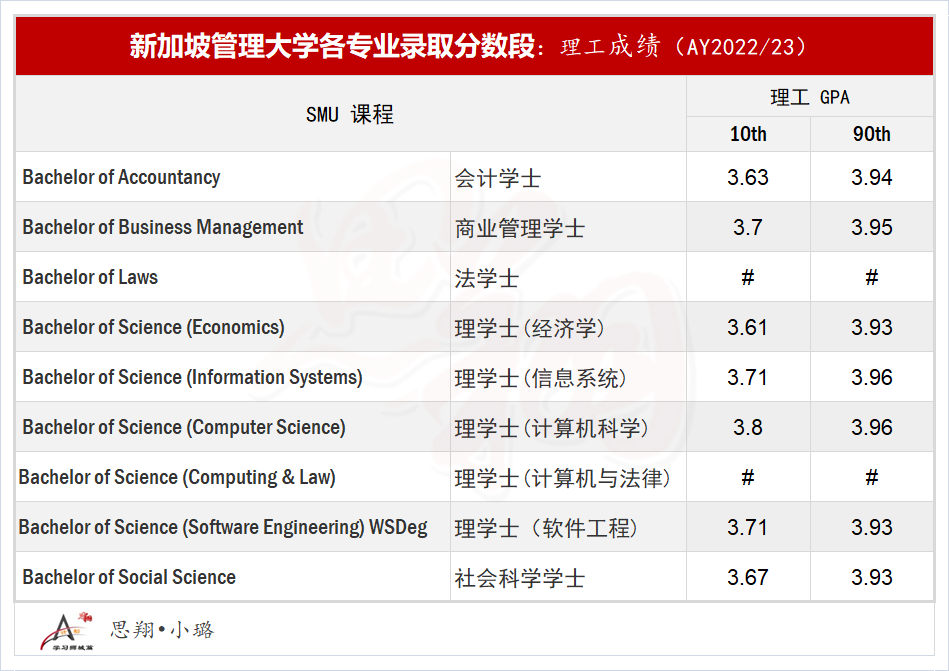This screenshot has width=949, height=671.
Task: Select Software Engineering's 90th value 3.93
Action: point(872,528)
